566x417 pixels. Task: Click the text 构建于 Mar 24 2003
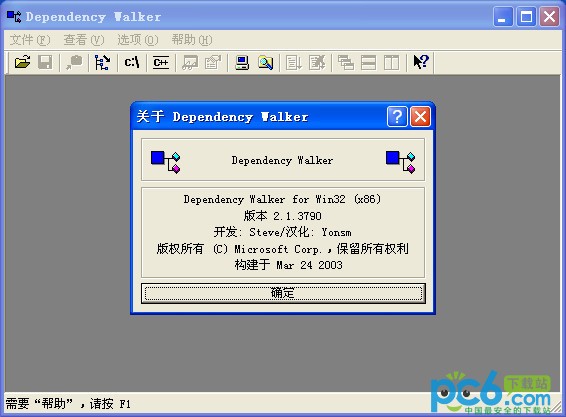(x=288, y=265)
